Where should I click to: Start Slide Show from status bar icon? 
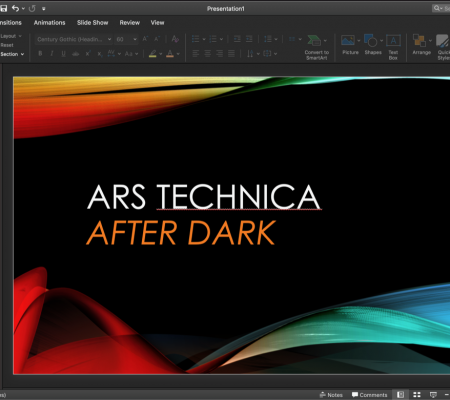(433, 395)
